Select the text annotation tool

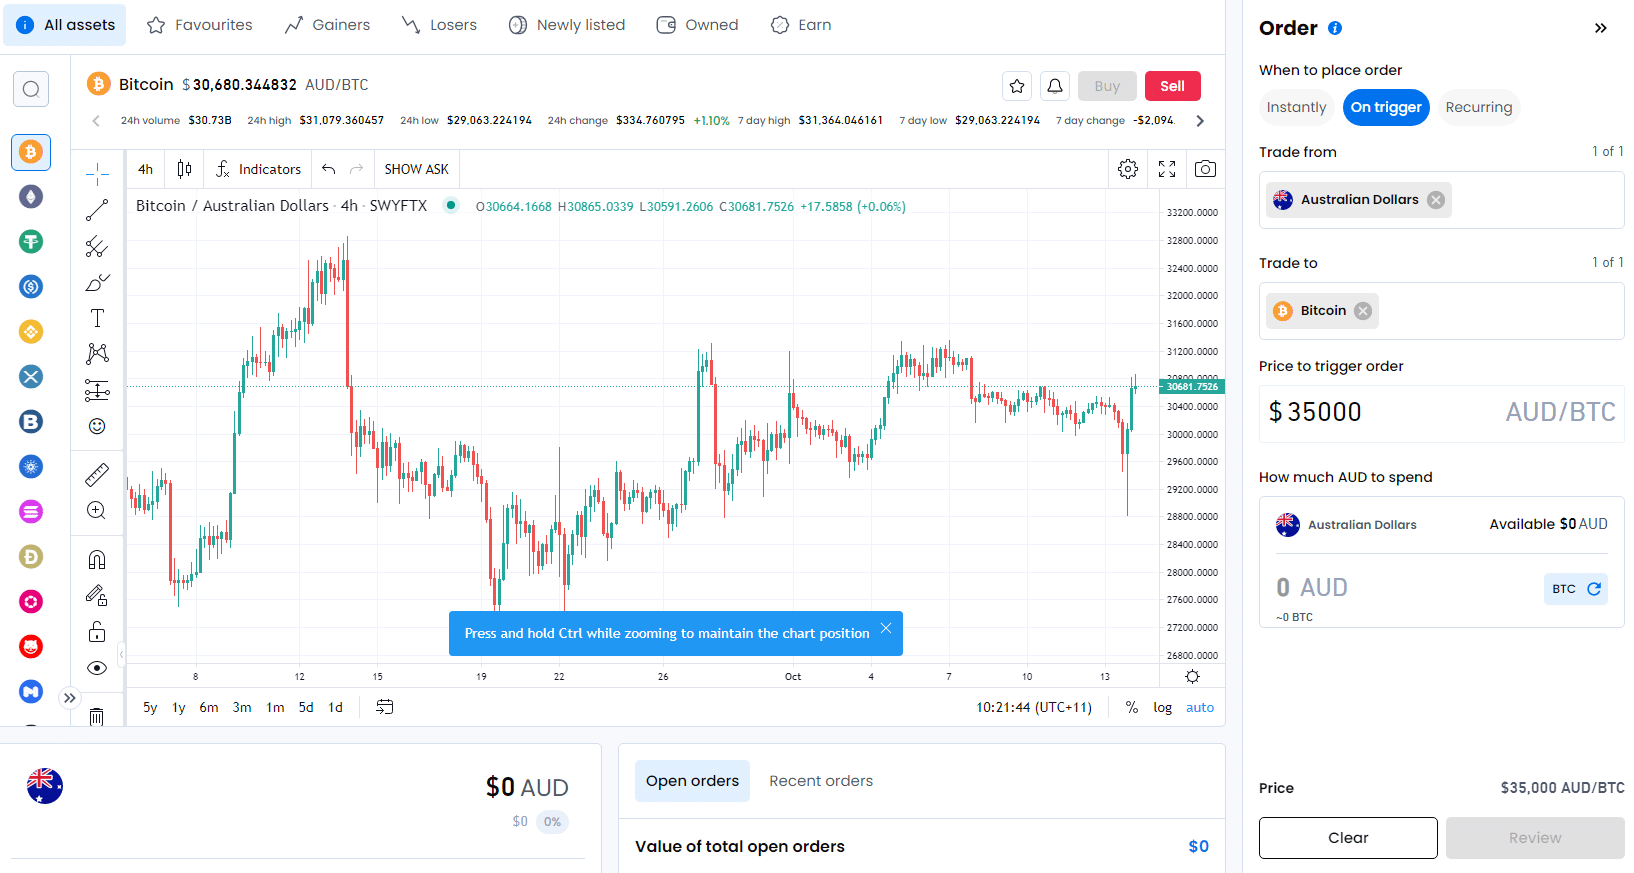click(x=97, y=319)
